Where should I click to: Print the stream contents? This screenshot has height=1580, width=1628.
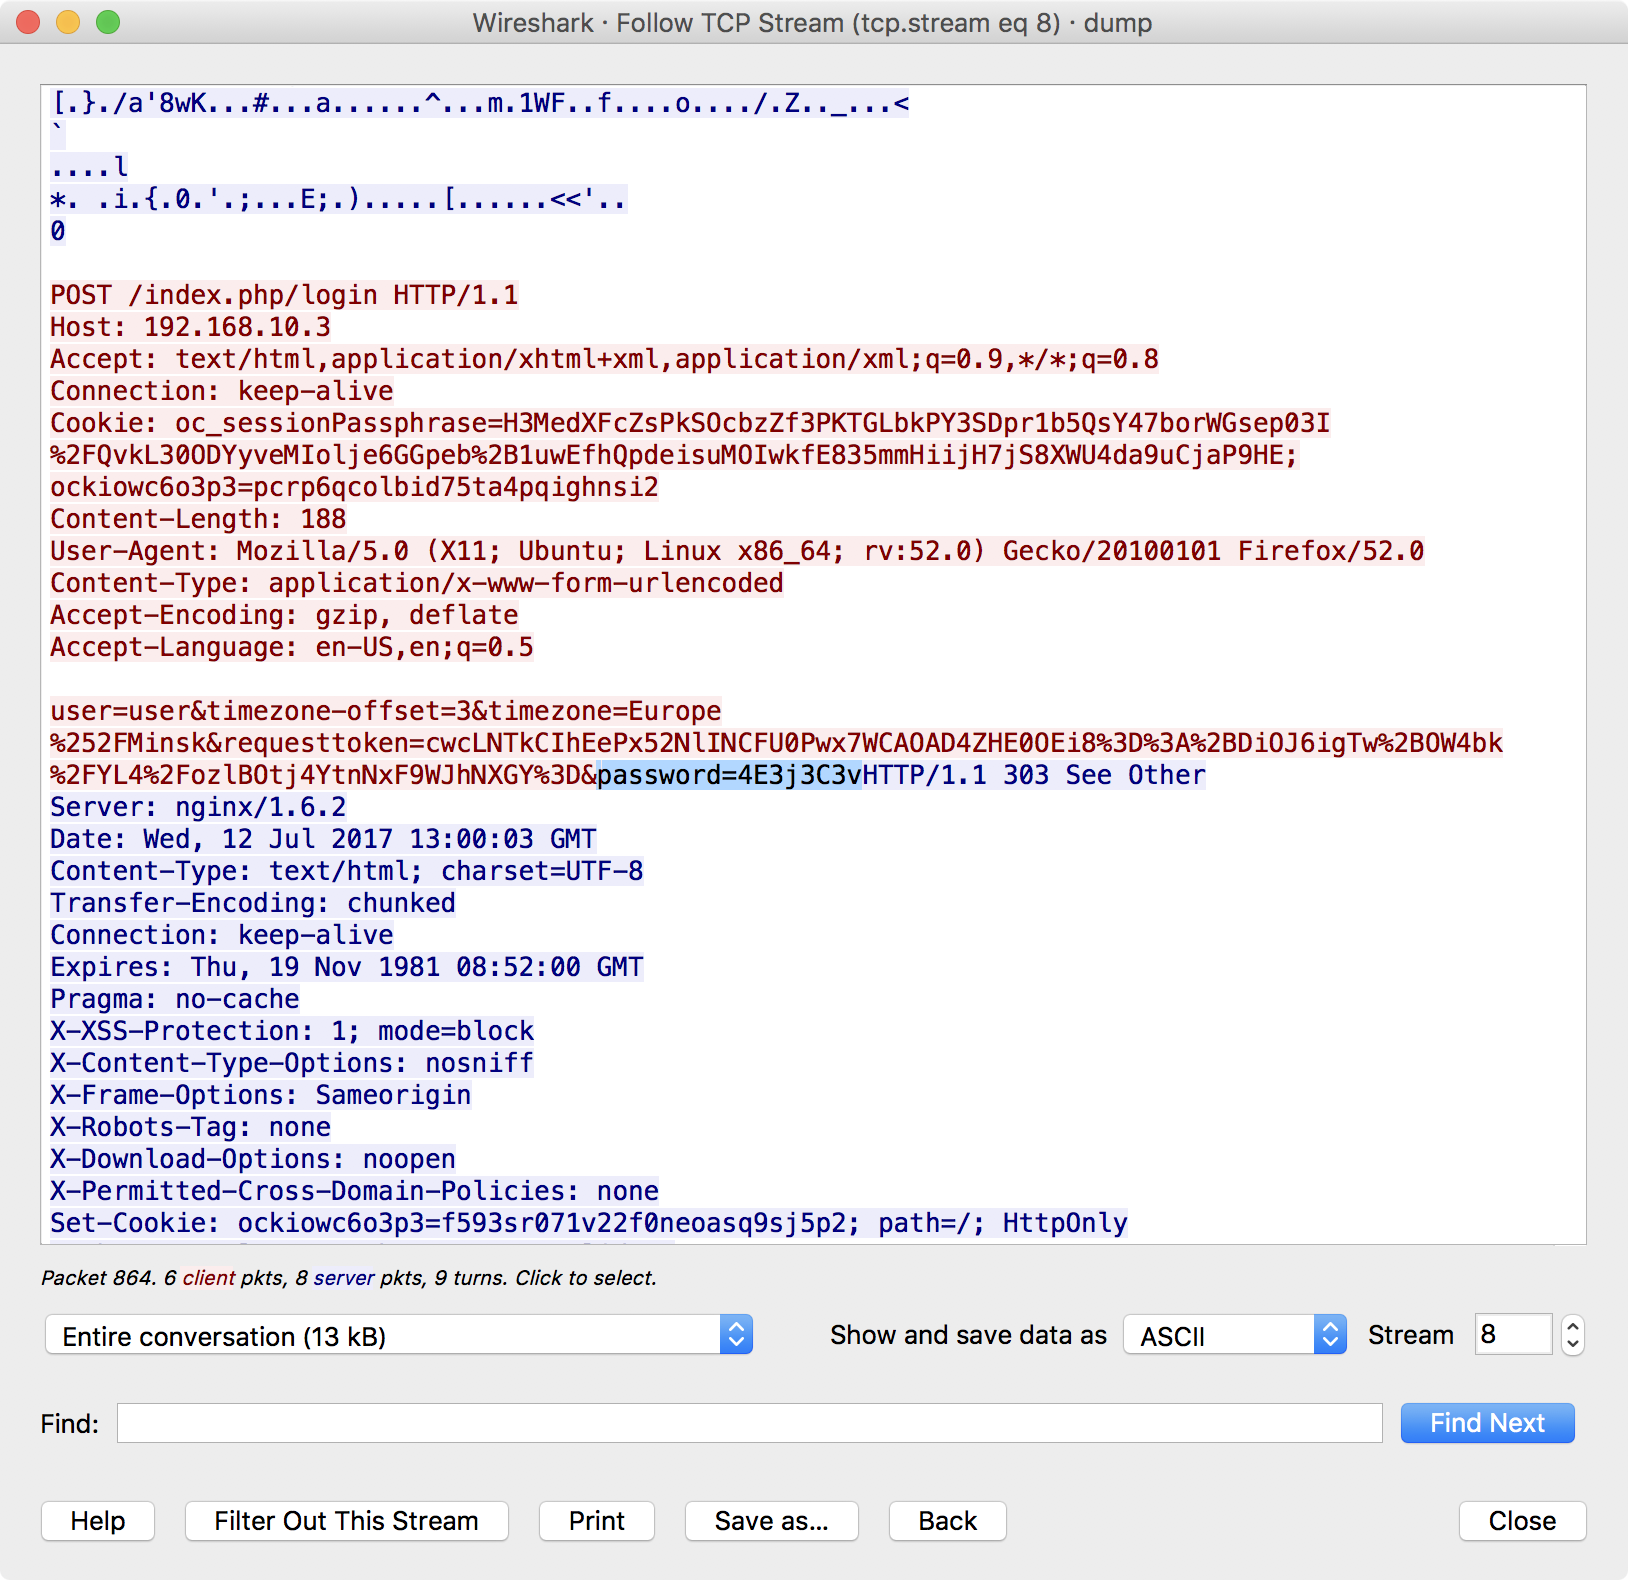coord(597,1521)
